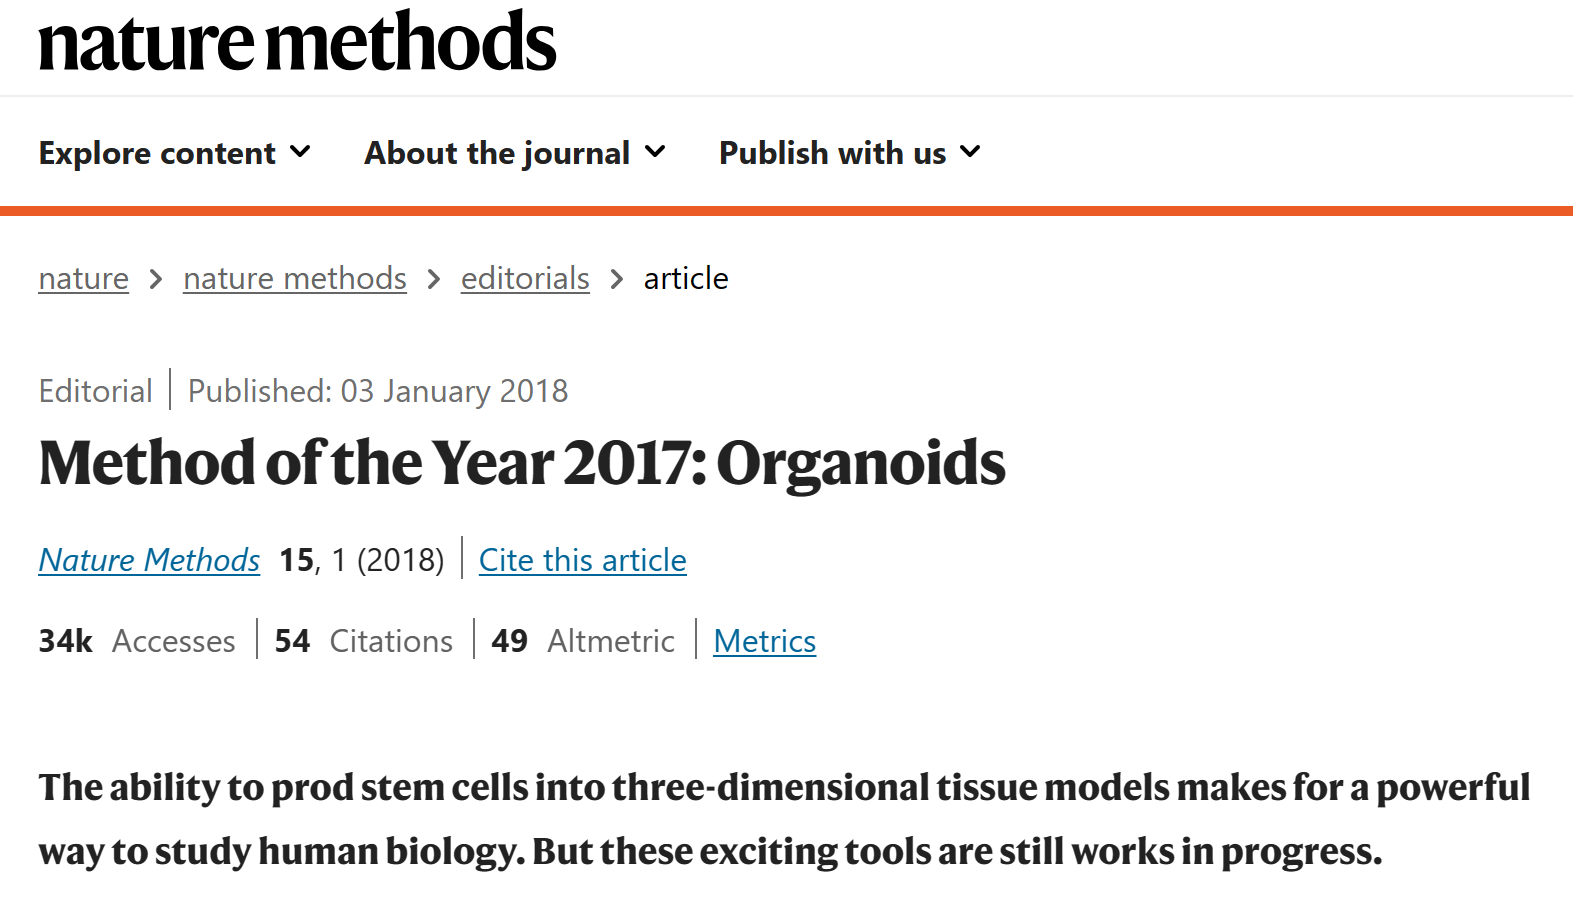Image resolution: width=1573 pixels, height=904 pixels.
Task: Click the chevron beside About the journal
Action: click(x=655, y=152)
